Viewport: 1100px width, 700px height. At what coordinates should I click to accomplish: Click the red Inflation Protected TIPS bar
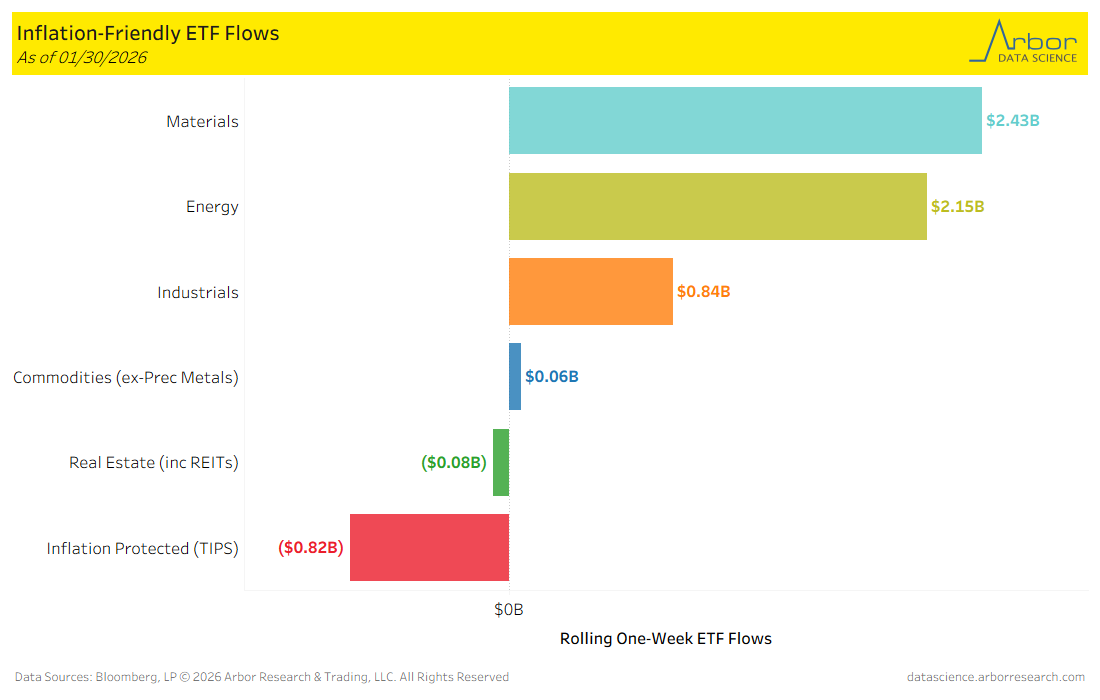pyautogui.click(x=429, y=547)
